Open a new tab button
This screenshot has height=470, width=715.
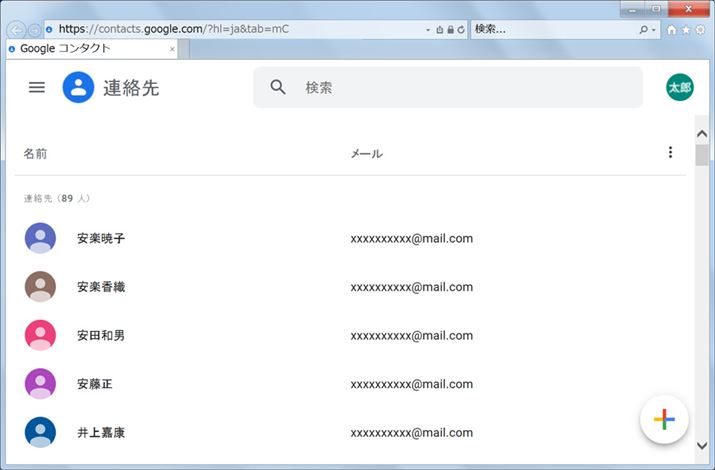point(184,49)
